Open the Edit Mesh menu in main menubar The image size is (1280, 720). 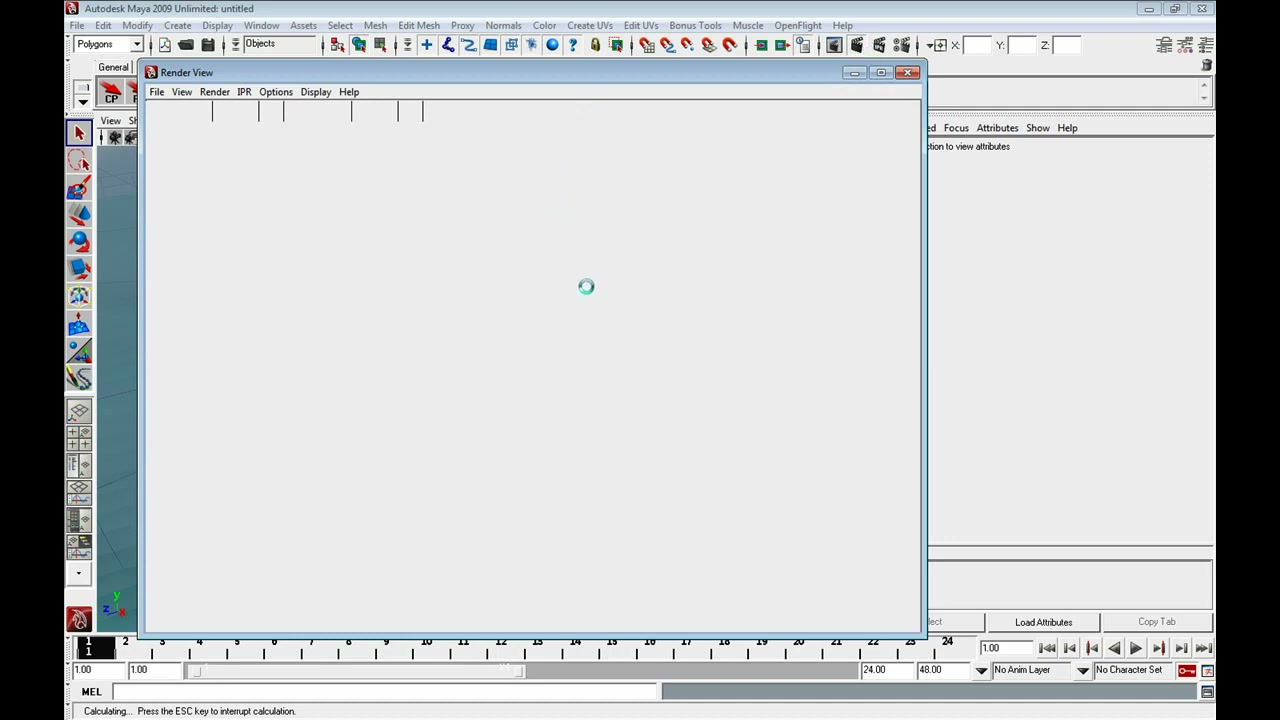[418, 25]
